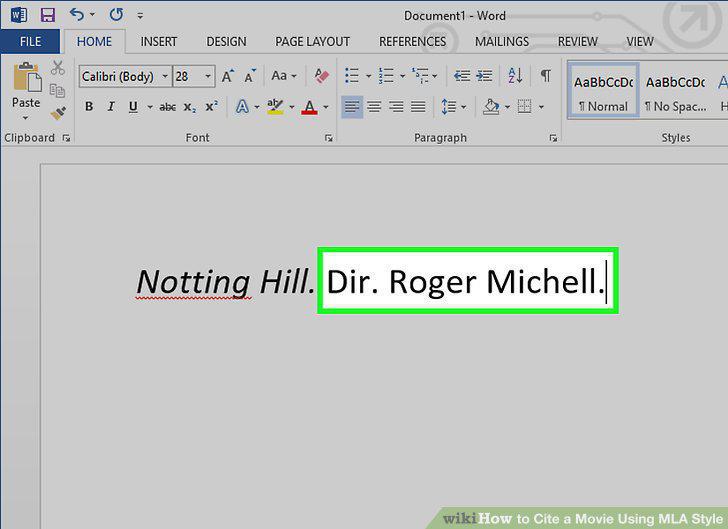Apply the red font color swatch

[x=310, y=107]
